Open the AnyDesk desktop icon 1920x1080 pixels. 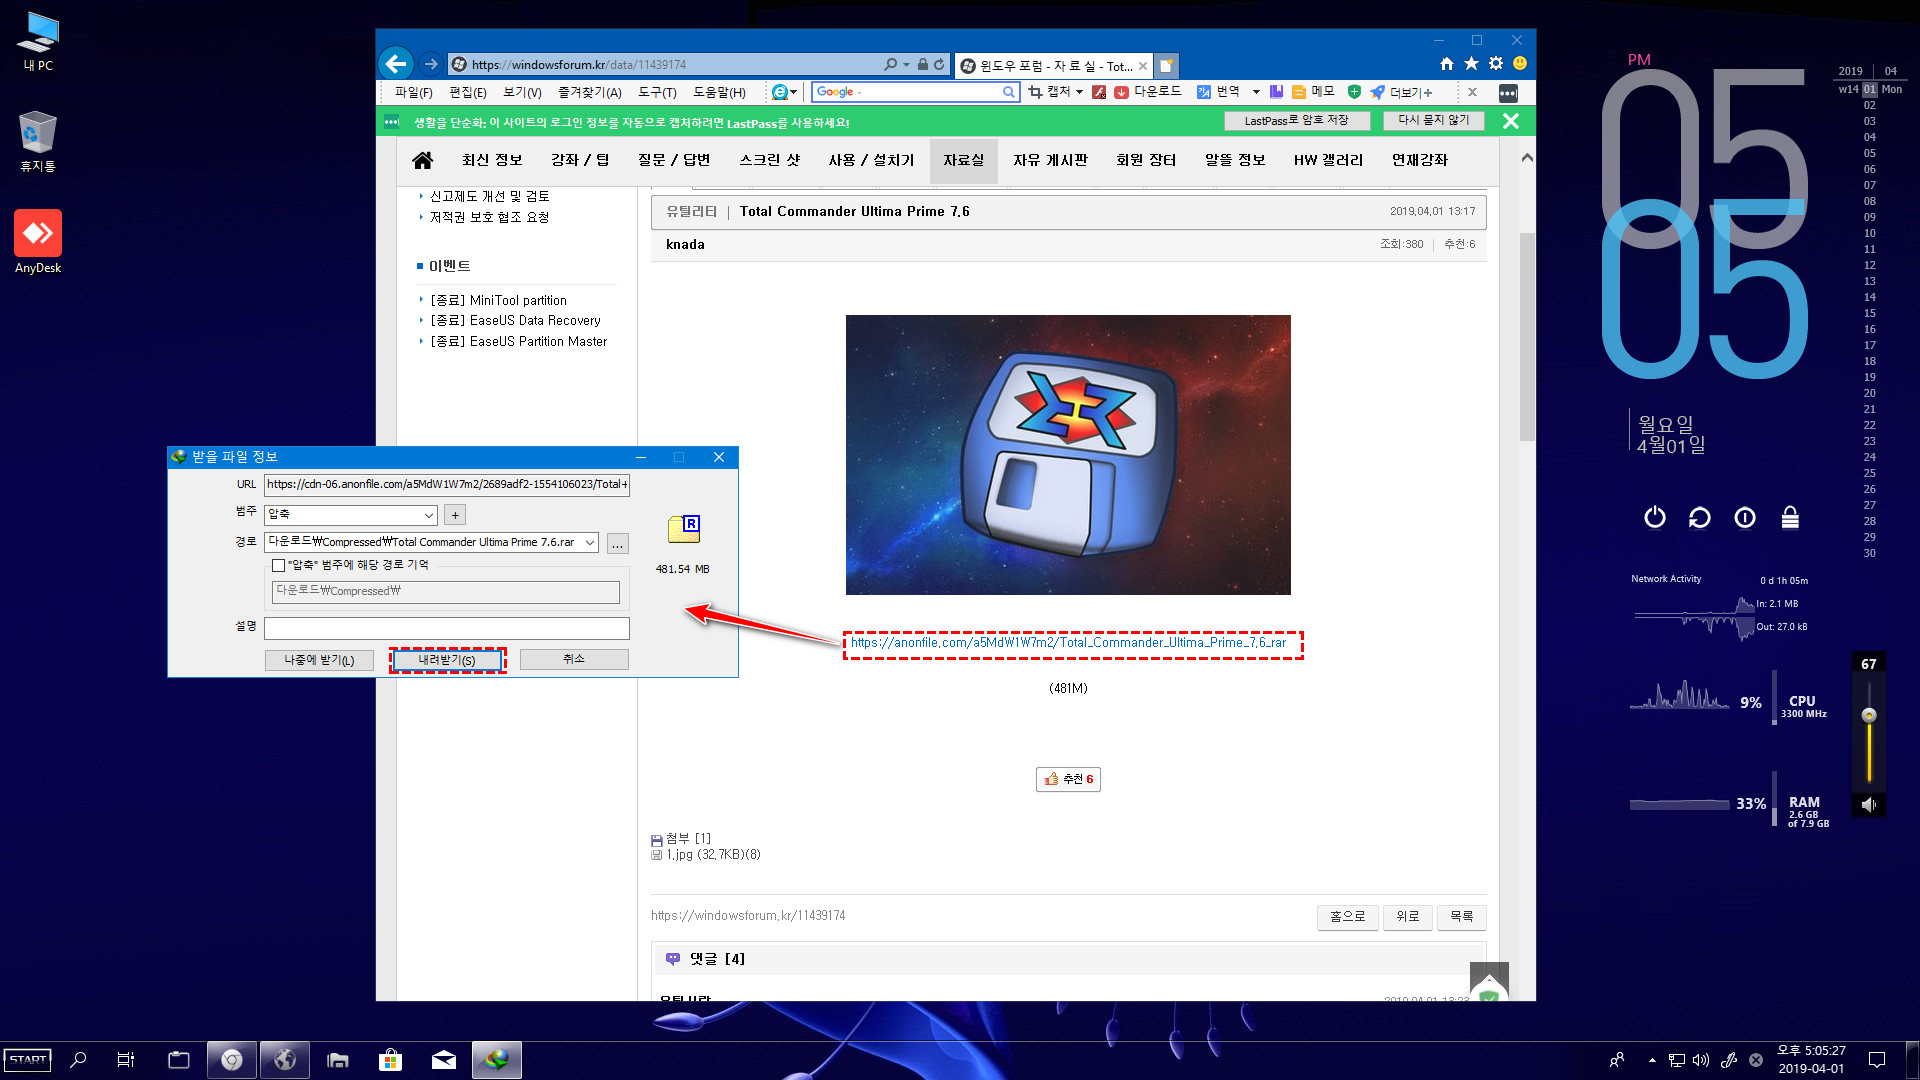pos(38,241)
